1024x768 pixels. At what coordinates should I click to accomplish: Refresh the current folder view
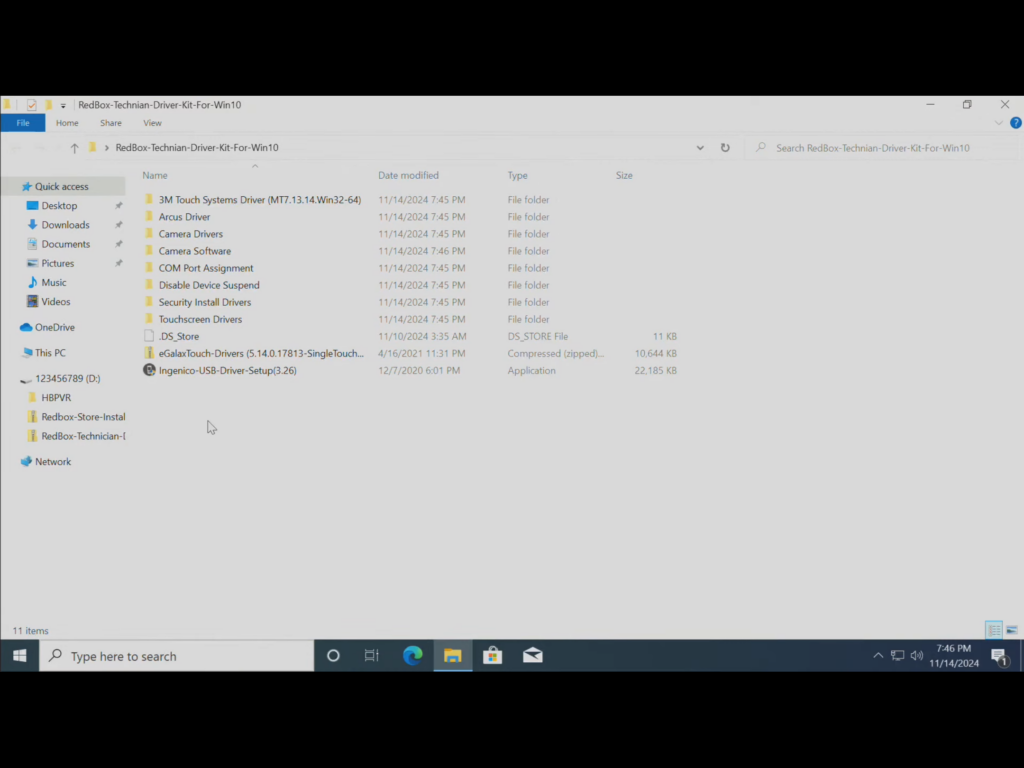pyautogui.click(x=725, y=148)
